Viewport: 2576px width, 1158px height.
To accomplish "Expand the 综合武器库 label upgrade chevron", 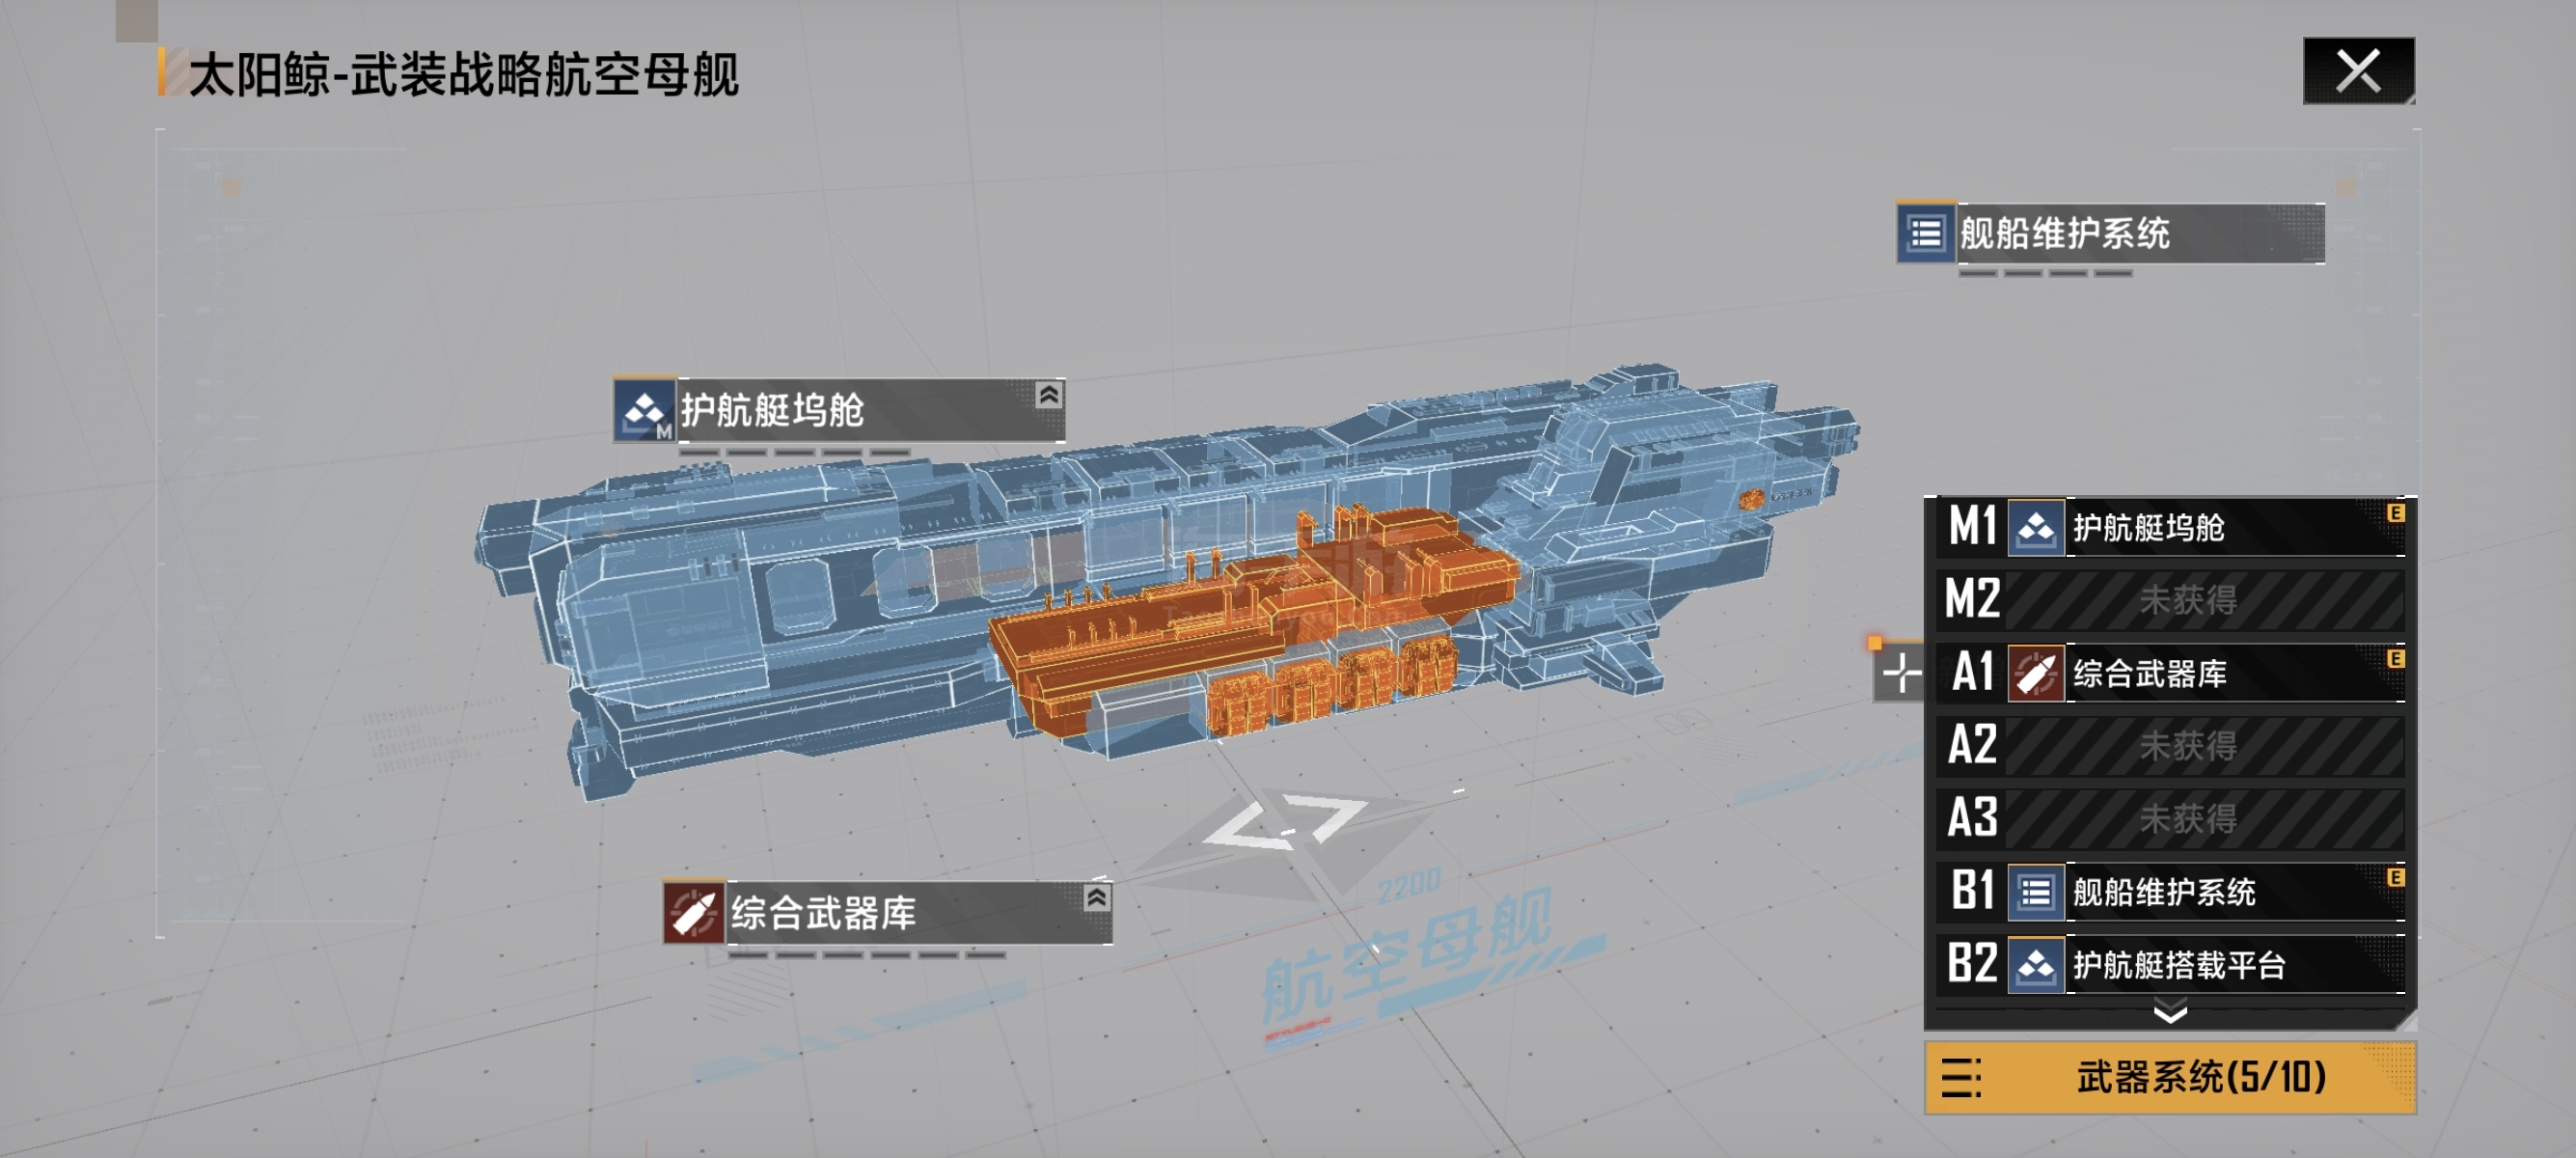I will coord(1096,898).
